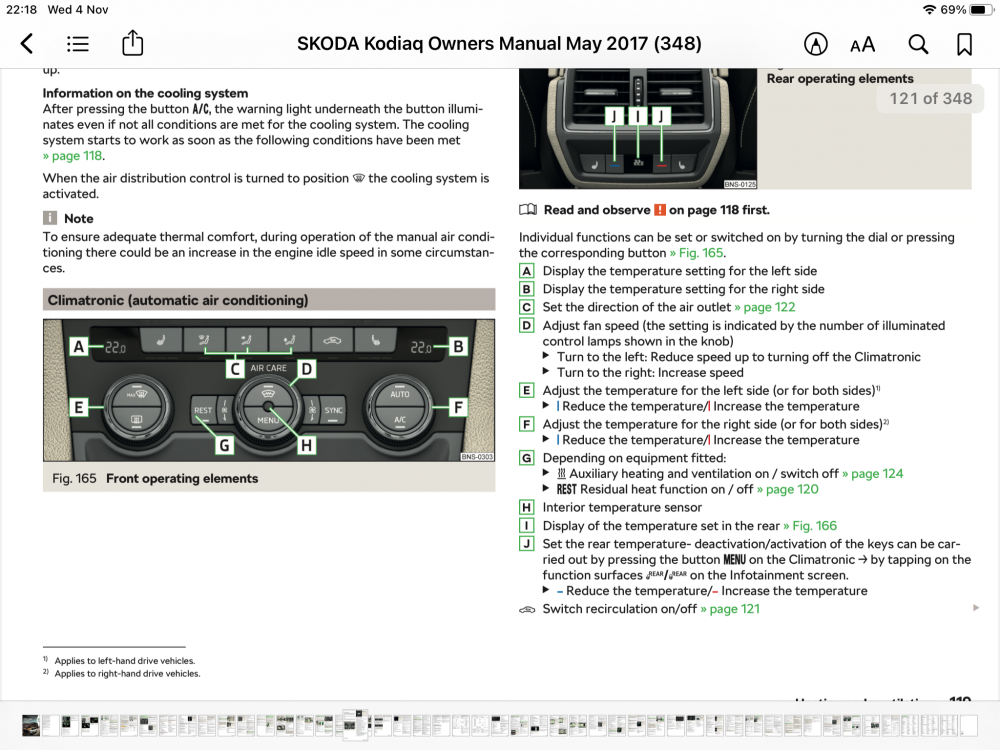Select footnote "Applies to right-hand drive vehicles."
The height and width of the screenshot is (750, 1000).
(x=127, y=673)
